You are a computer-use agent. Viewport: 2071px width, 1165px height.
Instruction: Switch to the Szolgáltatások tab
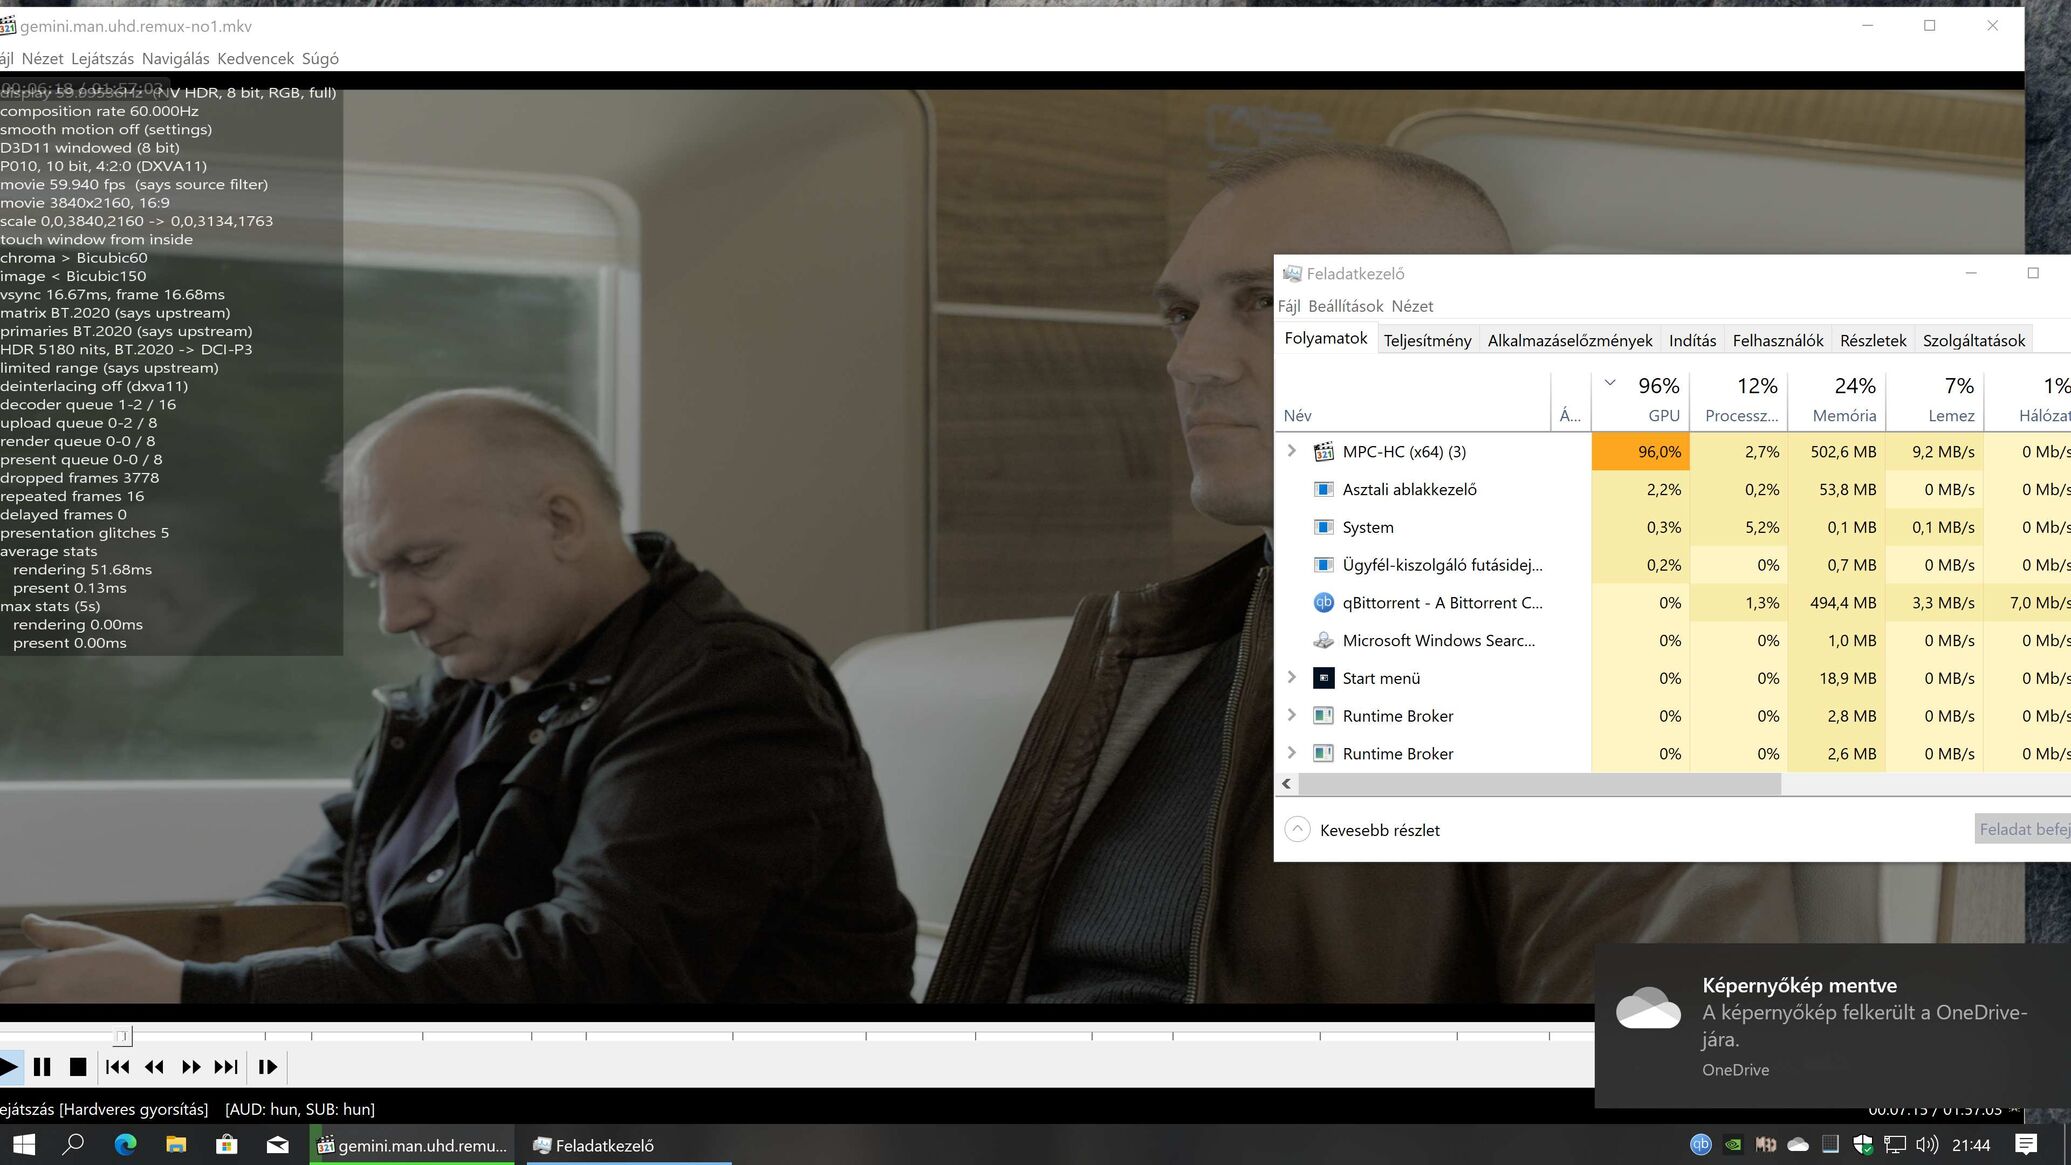[x=1974, y=340]
